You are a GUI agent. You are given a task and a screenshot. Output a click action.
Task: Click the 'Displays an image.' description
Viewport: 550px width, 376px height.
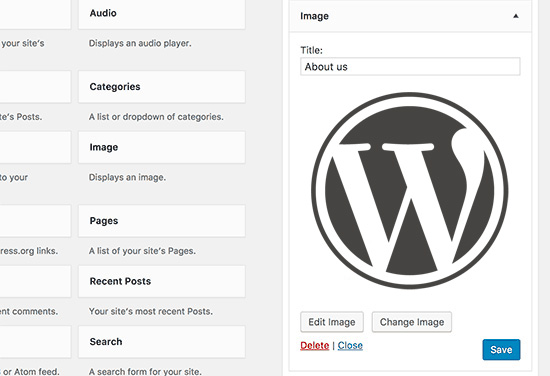[x=127, y=177]
